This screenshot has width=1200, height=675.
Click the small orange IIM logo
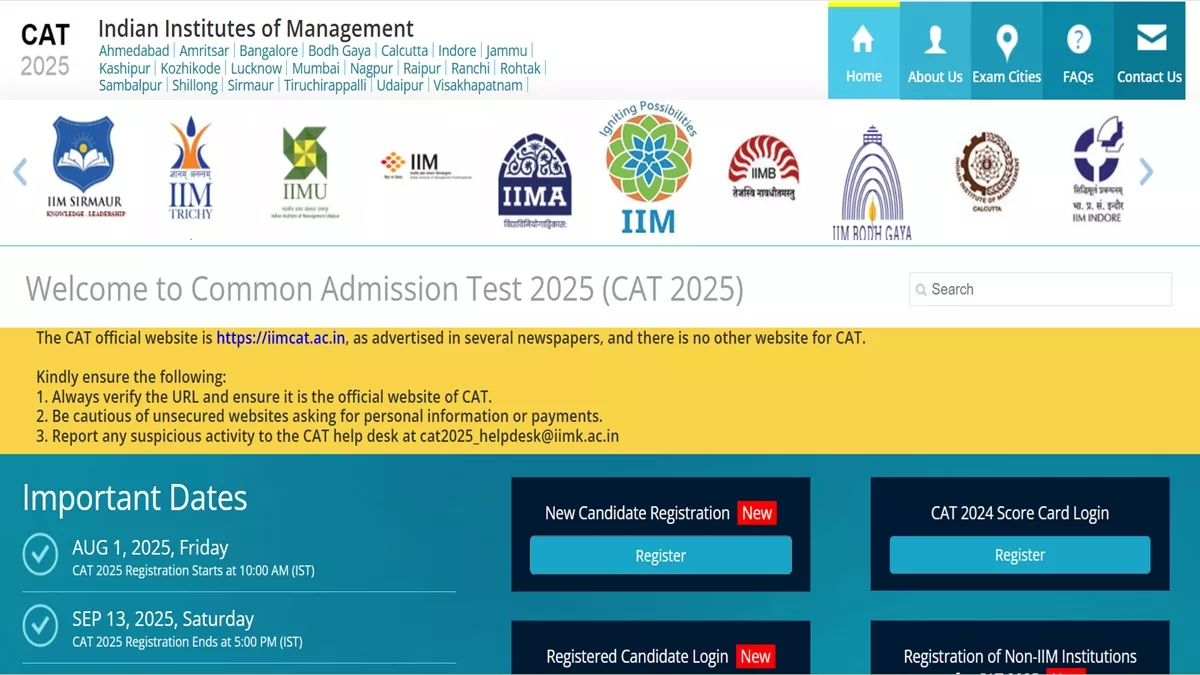[425, 165]
